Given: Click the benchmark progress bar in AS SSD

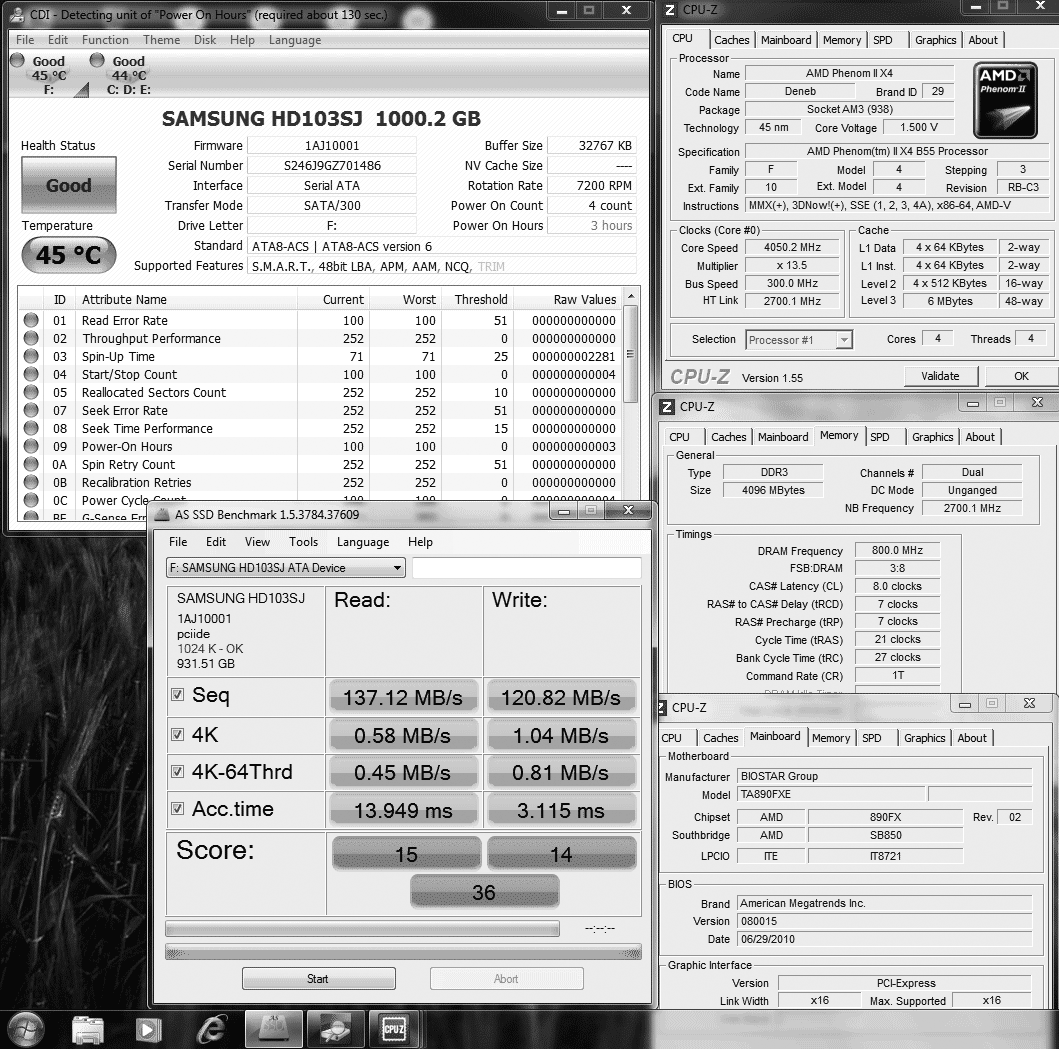Looking at the screenshot, I should (362, 929).
